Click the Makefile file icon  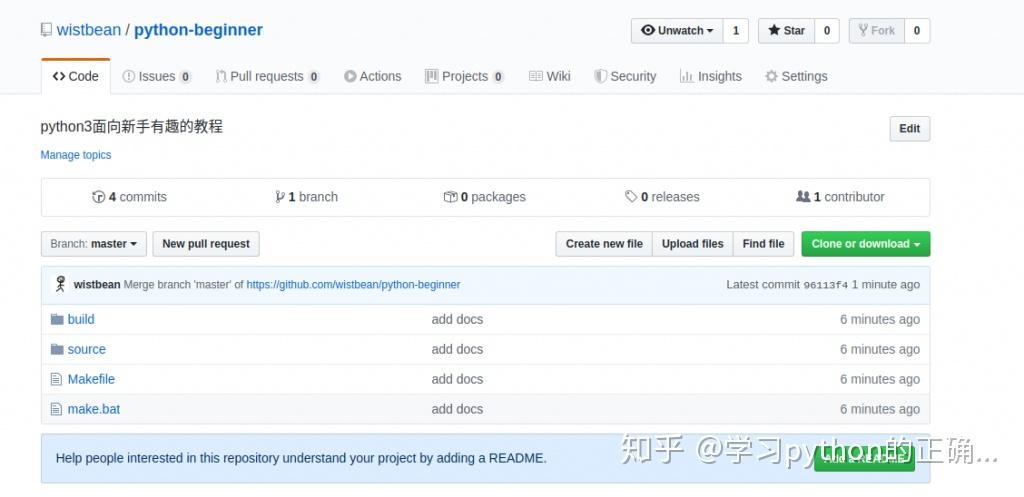pyautogui.click(x=57, y=379)
